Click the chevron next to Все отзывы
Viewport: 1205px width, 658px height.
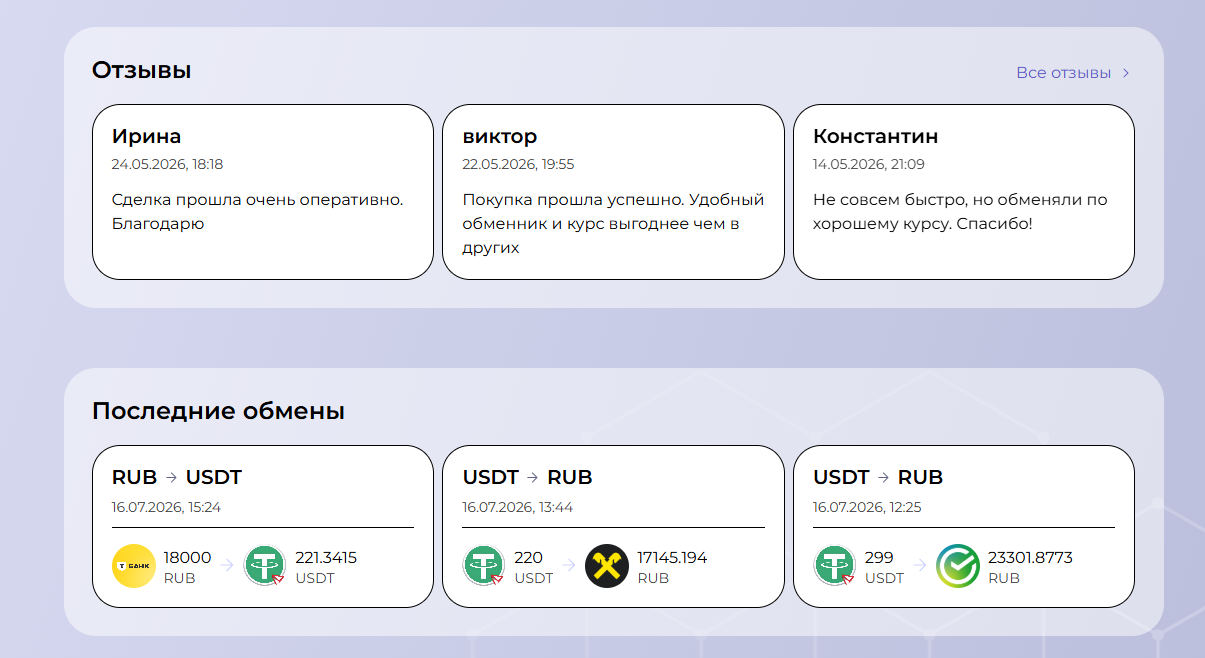(x=1126, y=73)
